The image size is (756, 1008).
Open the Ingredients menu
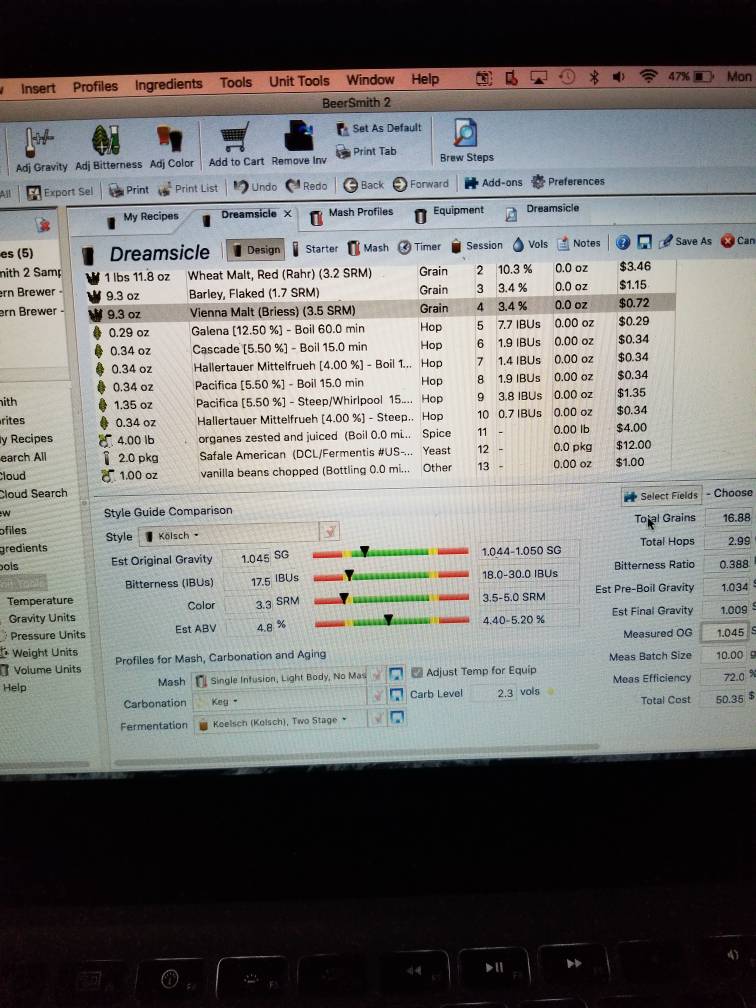click(168, 84)
